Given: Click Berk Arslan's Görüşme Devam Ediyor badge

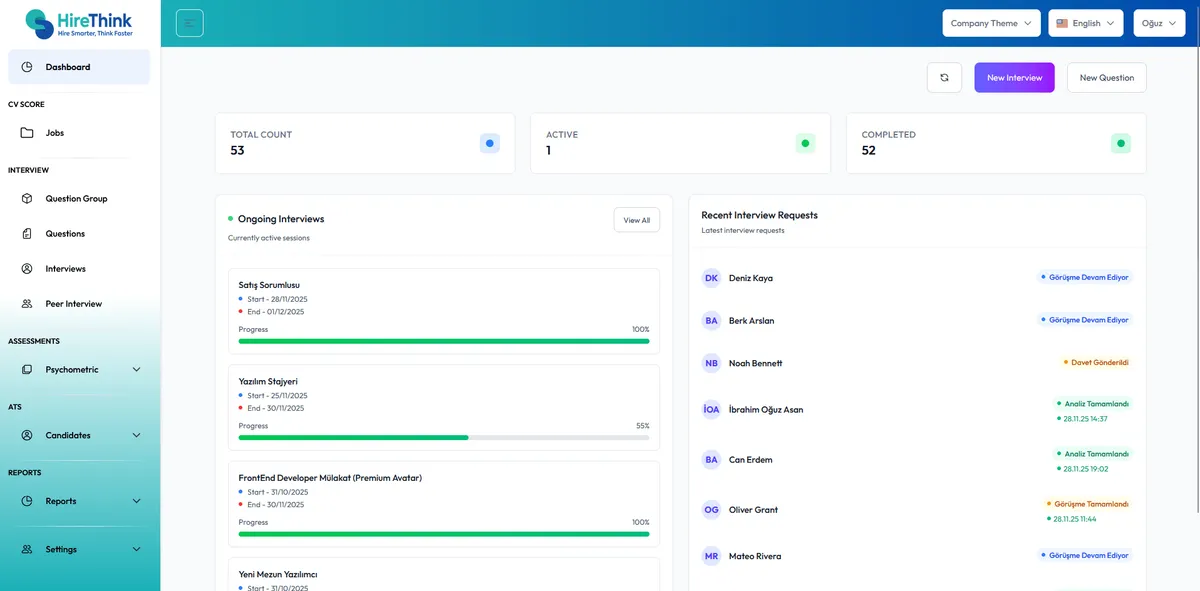Looking at the screenshot, I should [1085, 320].
